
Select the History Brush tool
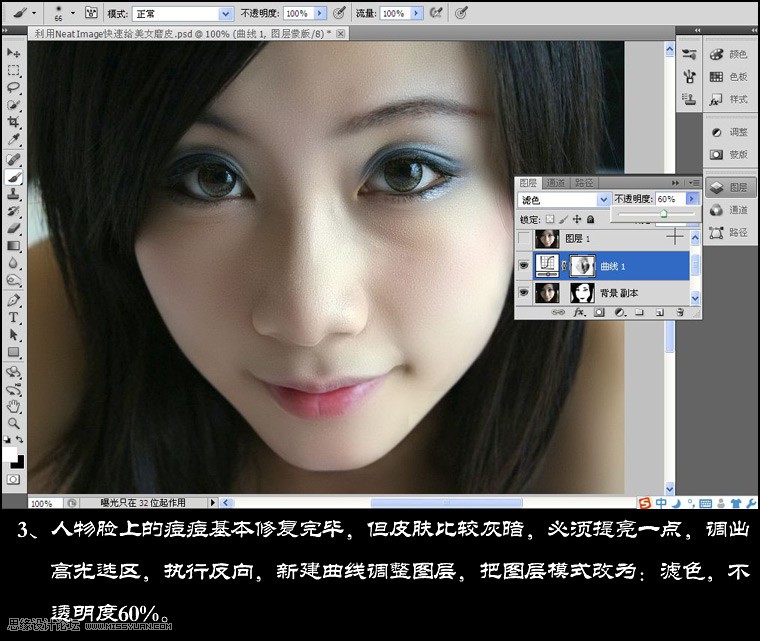pyautogui.click(x=13, y=211)
